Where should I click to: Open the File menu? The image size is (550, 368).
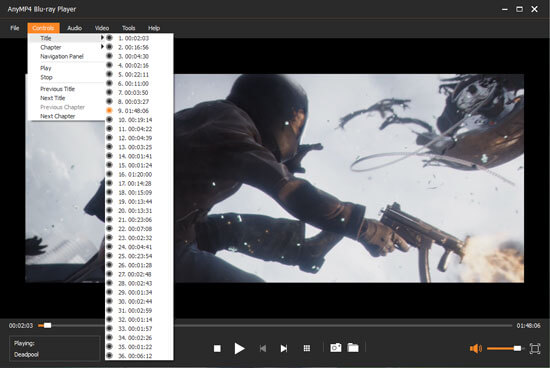point(15,28)
